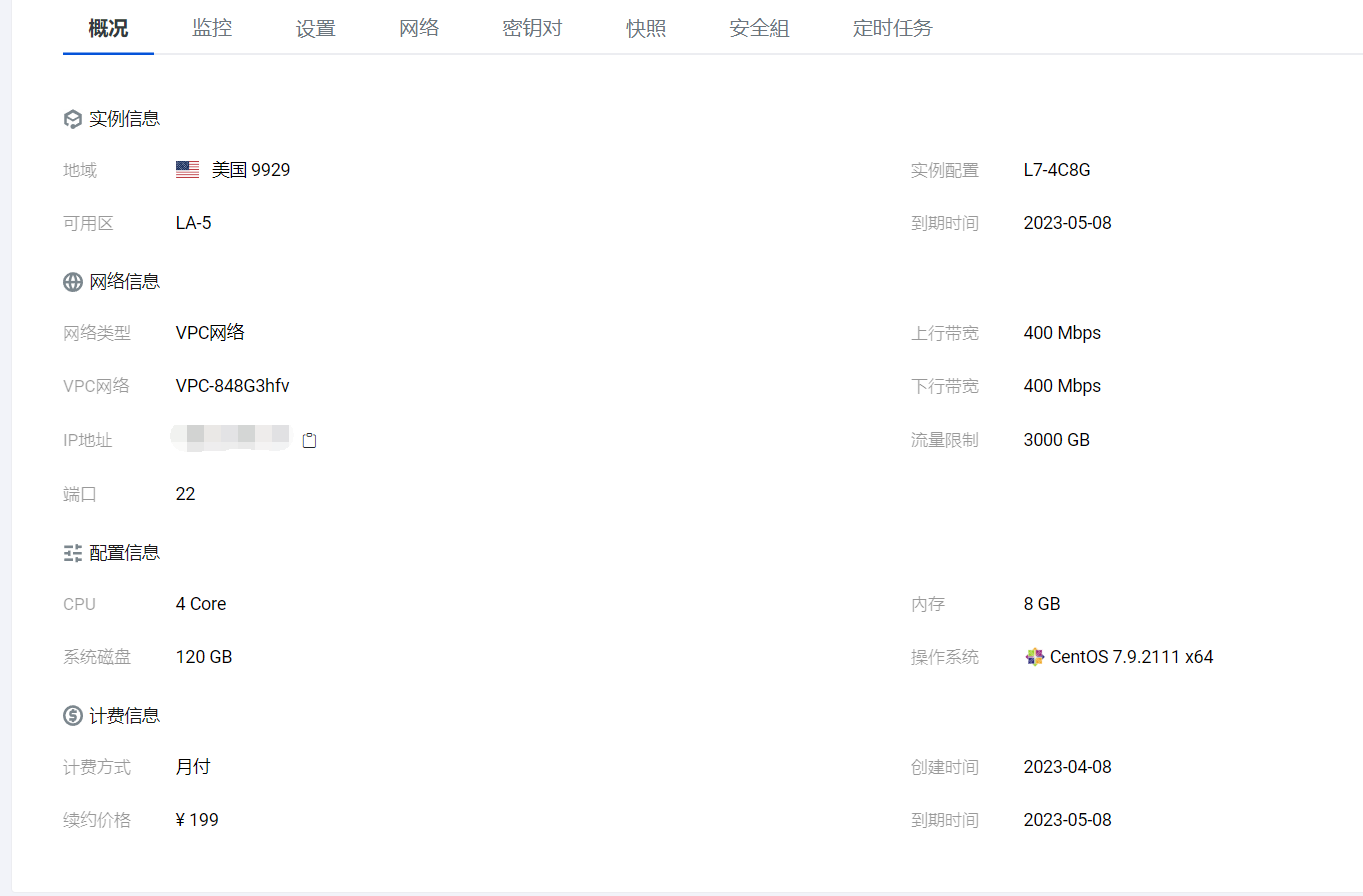Click CPU value 4 Core
This screenshot has height=896, width=1363.
(201, 604)
